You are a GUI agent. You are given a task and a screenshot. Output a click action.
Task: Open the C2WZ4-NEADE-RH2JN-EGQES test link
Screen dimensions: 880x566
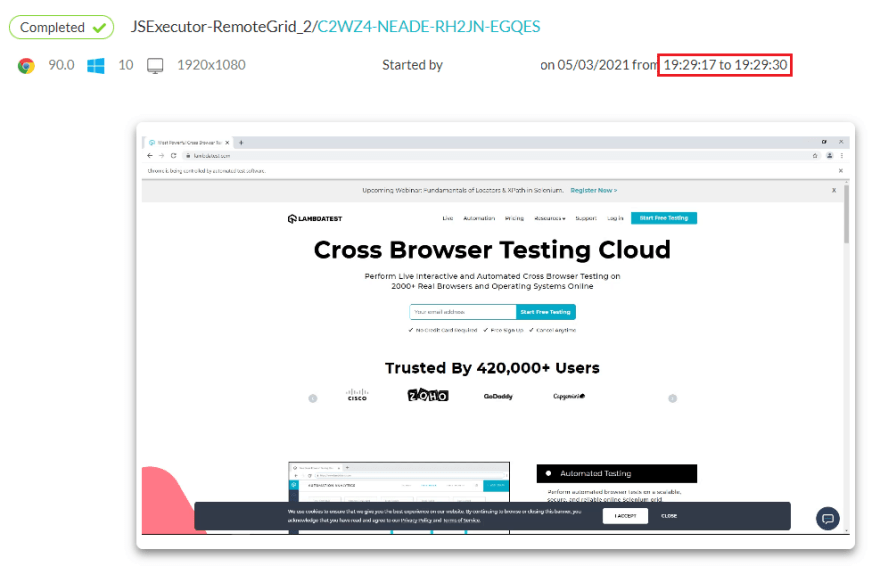tap(429, 26)
